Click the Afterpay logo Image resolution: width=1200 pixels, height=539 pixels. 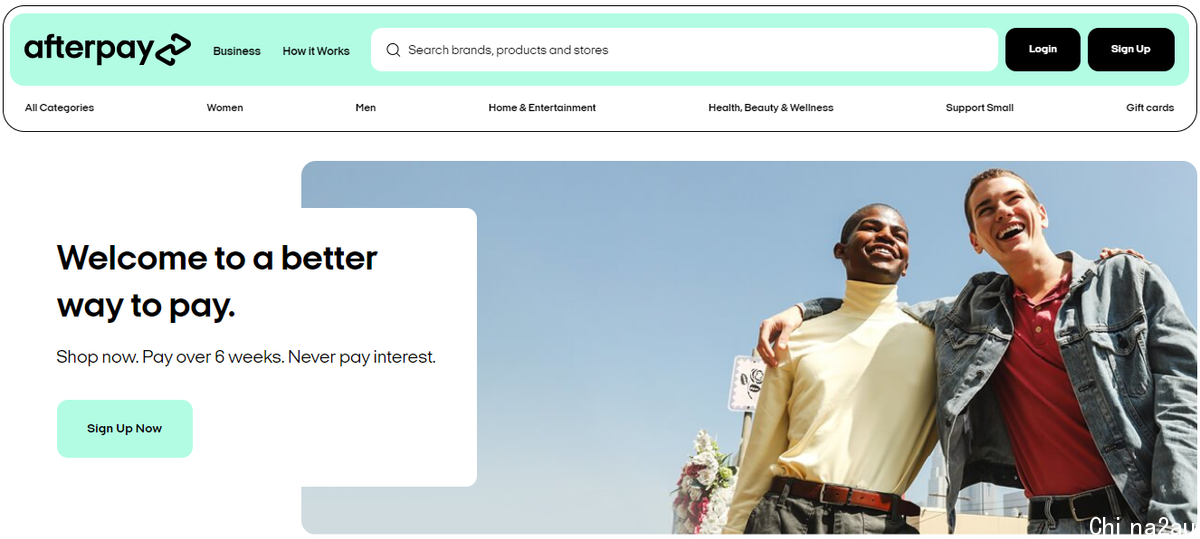click(x=107, y=49)
